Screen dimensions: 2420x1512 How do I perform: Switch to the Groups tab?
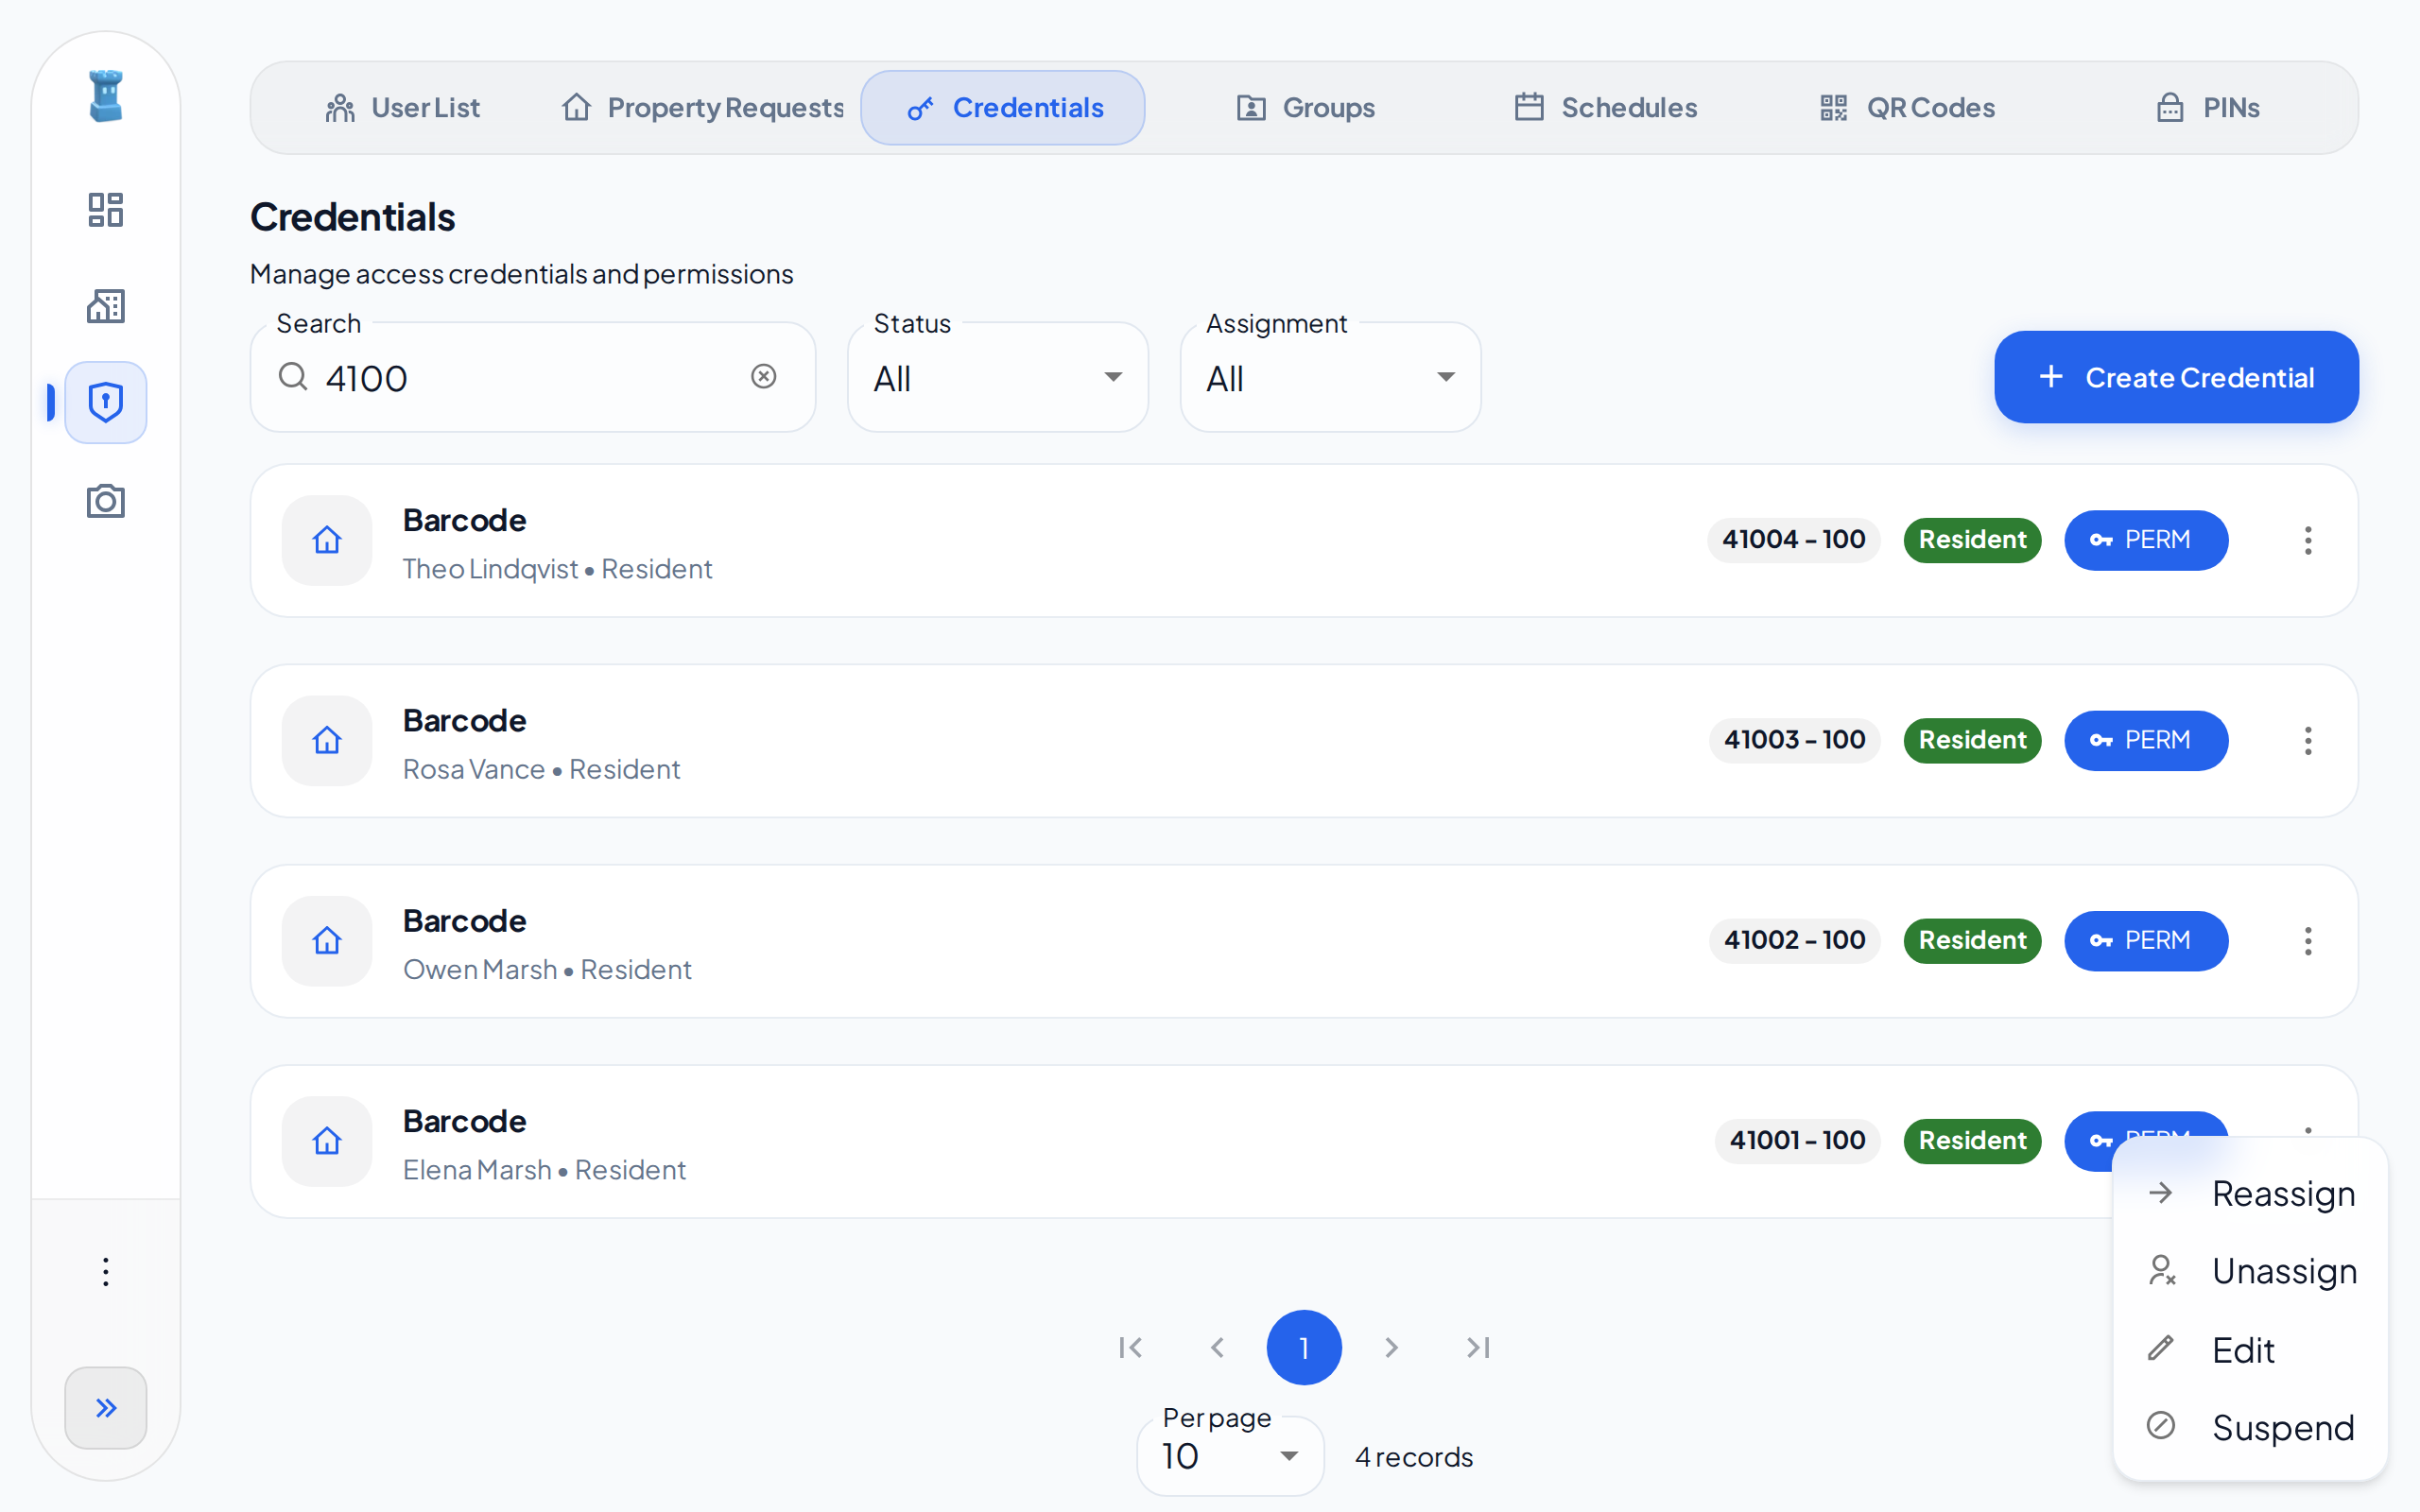click(x=1305, y=108)
